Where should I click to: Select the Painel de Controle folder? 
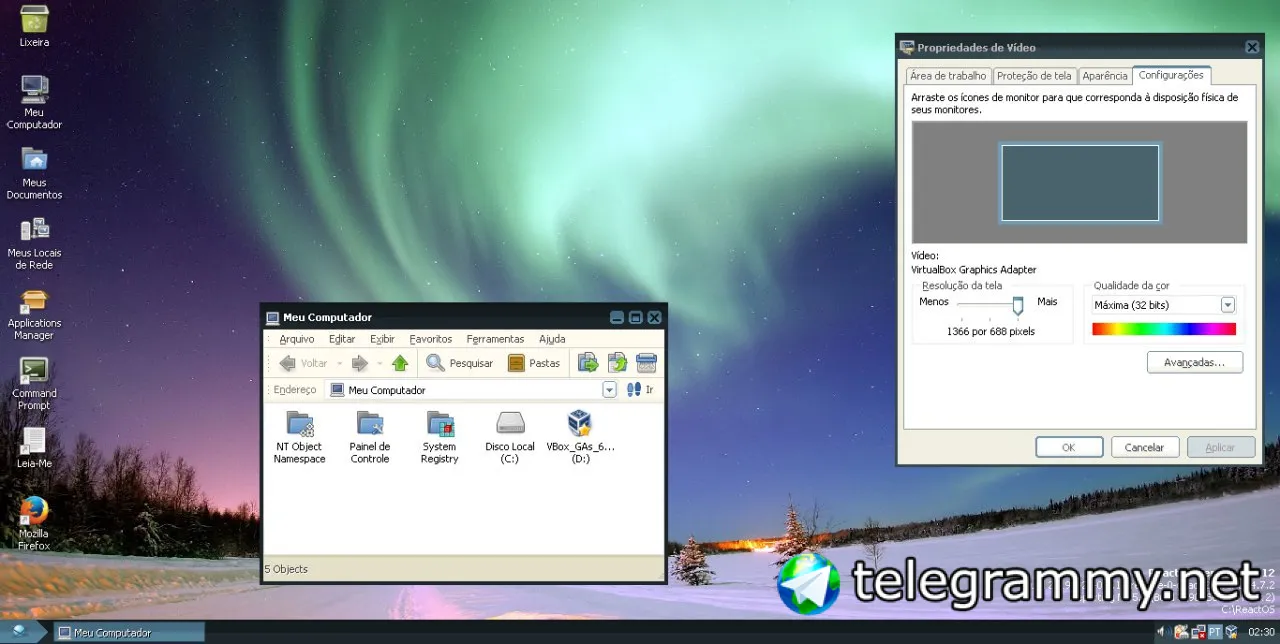coord(370,437)
